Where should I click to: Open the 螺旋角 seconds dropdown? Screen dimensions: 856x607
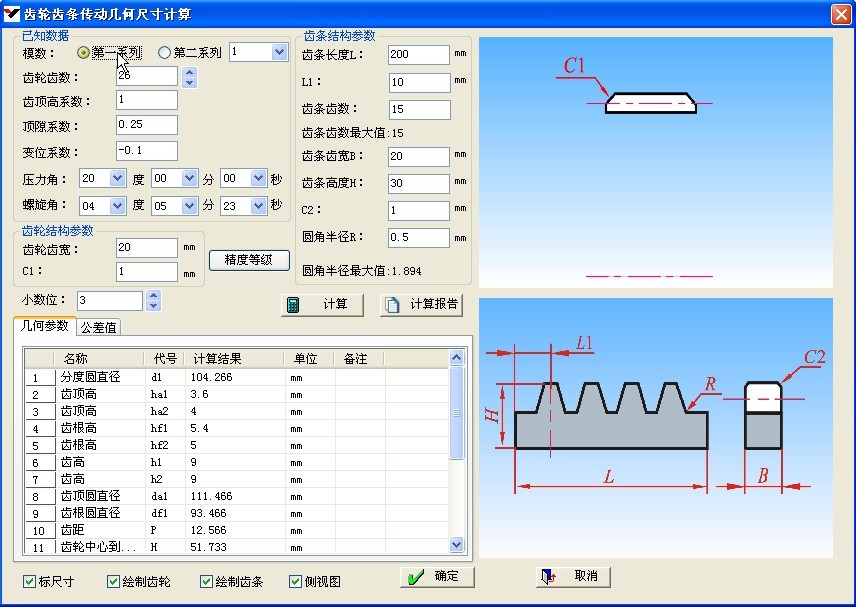coord(260,205)
